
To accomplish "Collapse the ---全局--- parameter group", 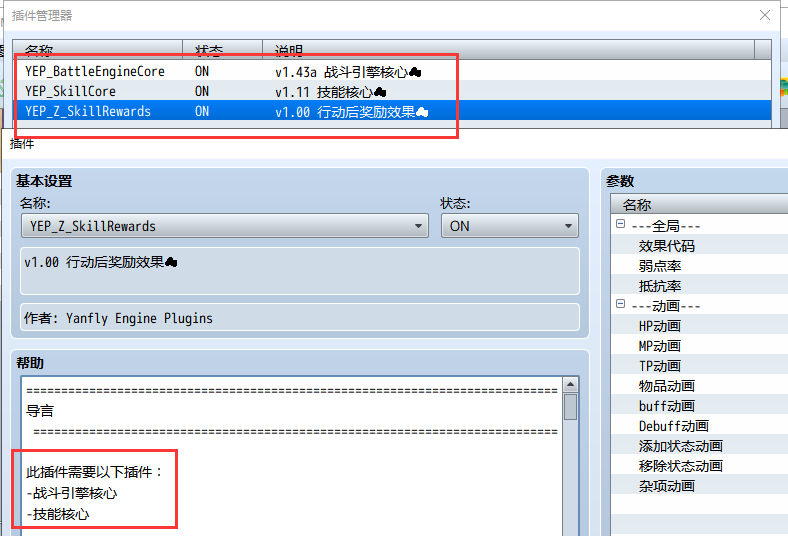I will [x=621, y=224].
